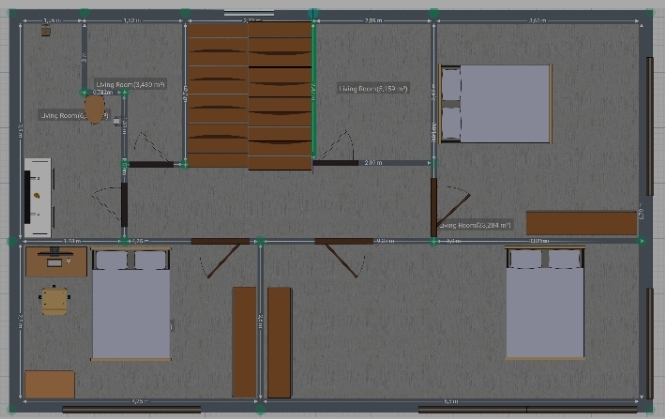Image resolution: width=665 pixels, height=419 pixels.
Task: Click the Living Room (3,480 m²) label
Action: click(x=130, y=86)
